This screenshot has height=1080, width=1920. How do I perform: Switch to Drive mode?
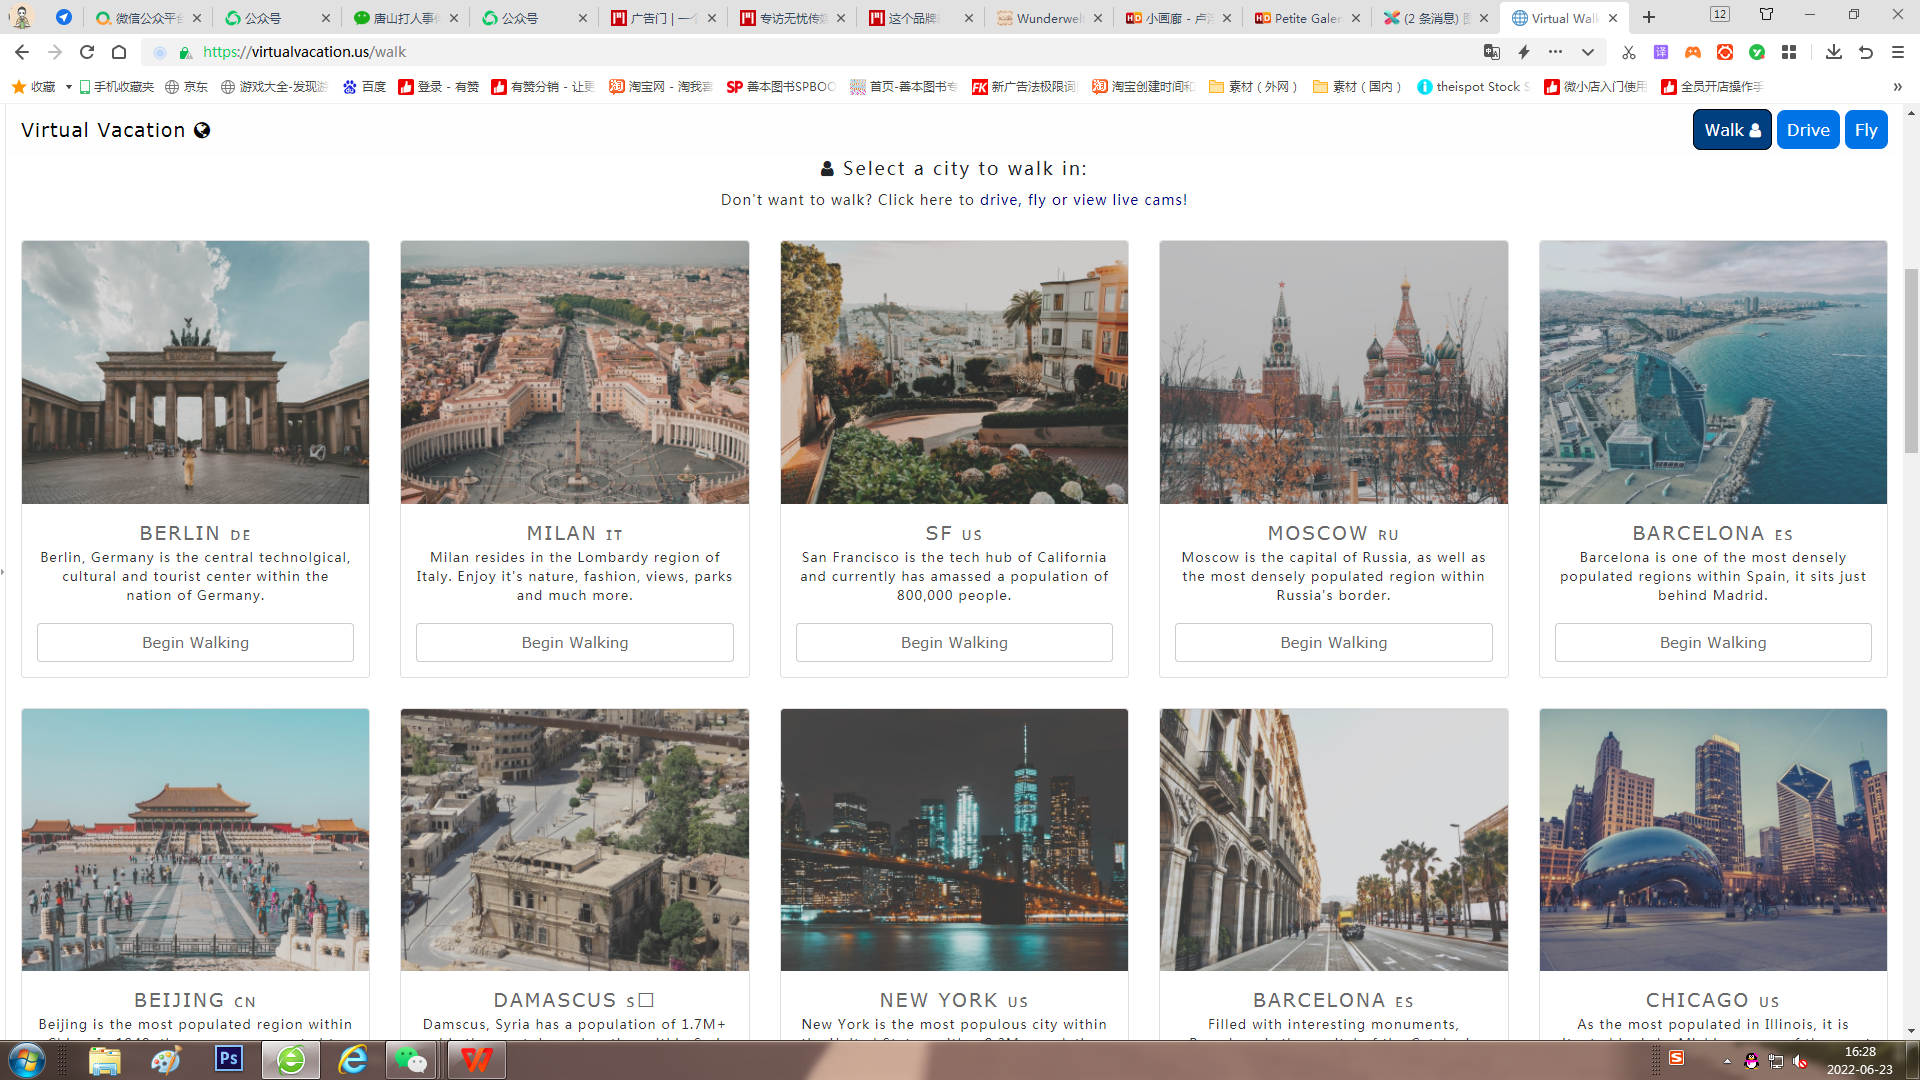point(1808,130)
